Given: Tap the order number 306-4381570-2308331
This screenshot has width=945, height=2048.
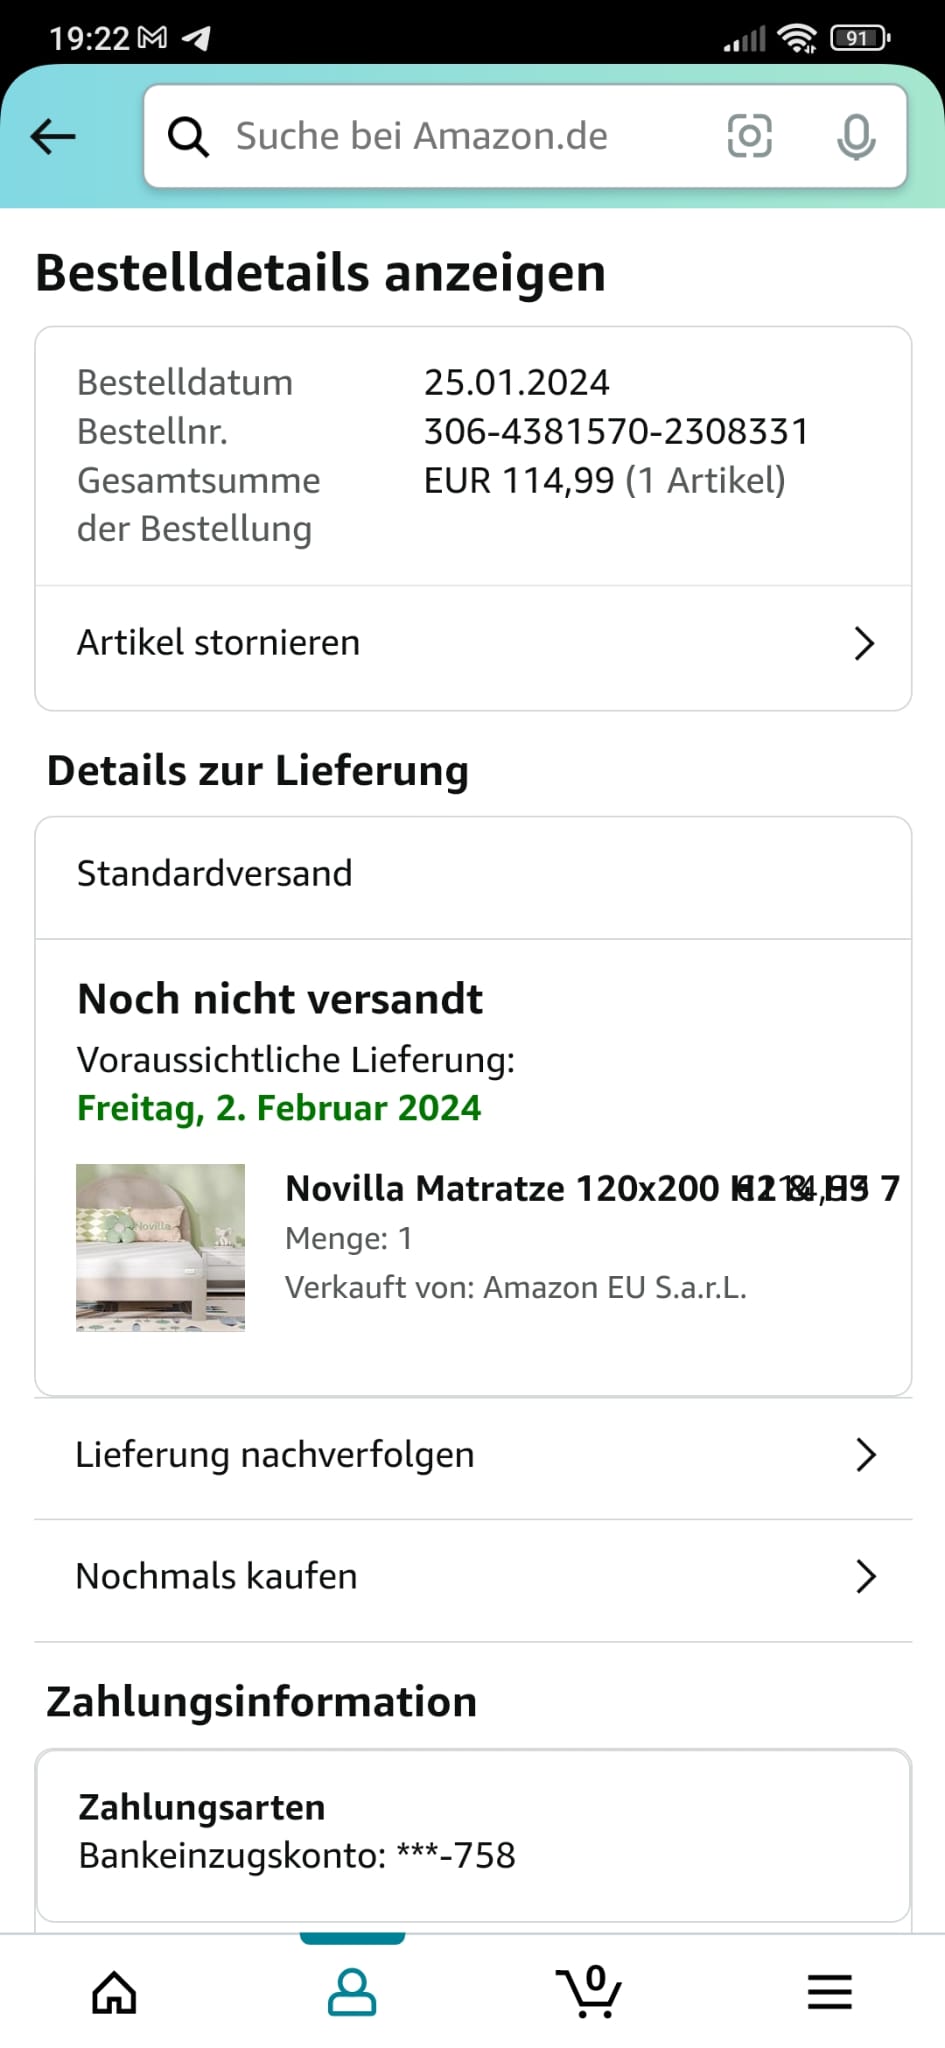Looking at the screenshot, I should pos(616,432).
